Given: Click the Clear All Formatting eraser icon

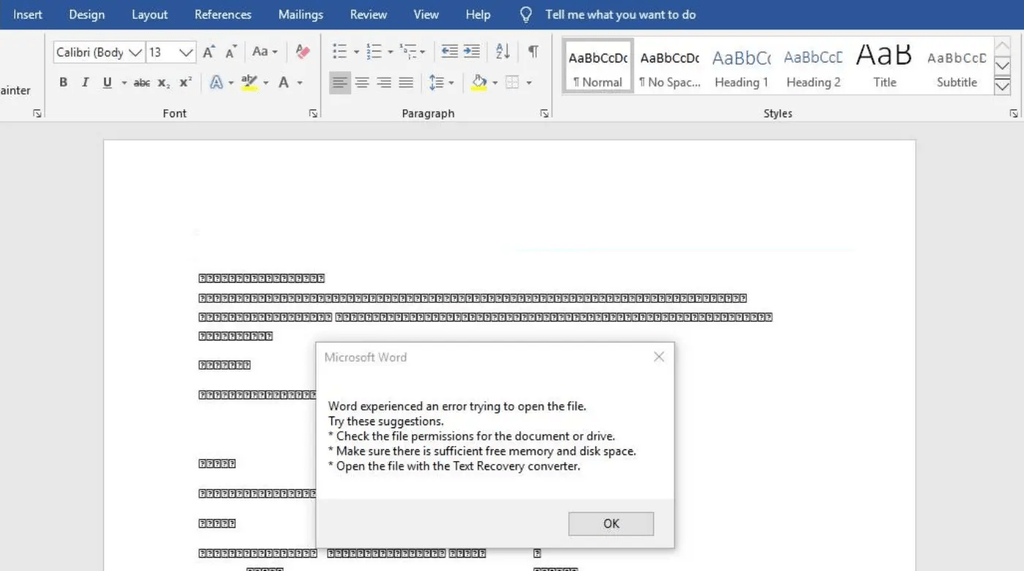Looking at the screenshot, I should click(x=302, y=52).
